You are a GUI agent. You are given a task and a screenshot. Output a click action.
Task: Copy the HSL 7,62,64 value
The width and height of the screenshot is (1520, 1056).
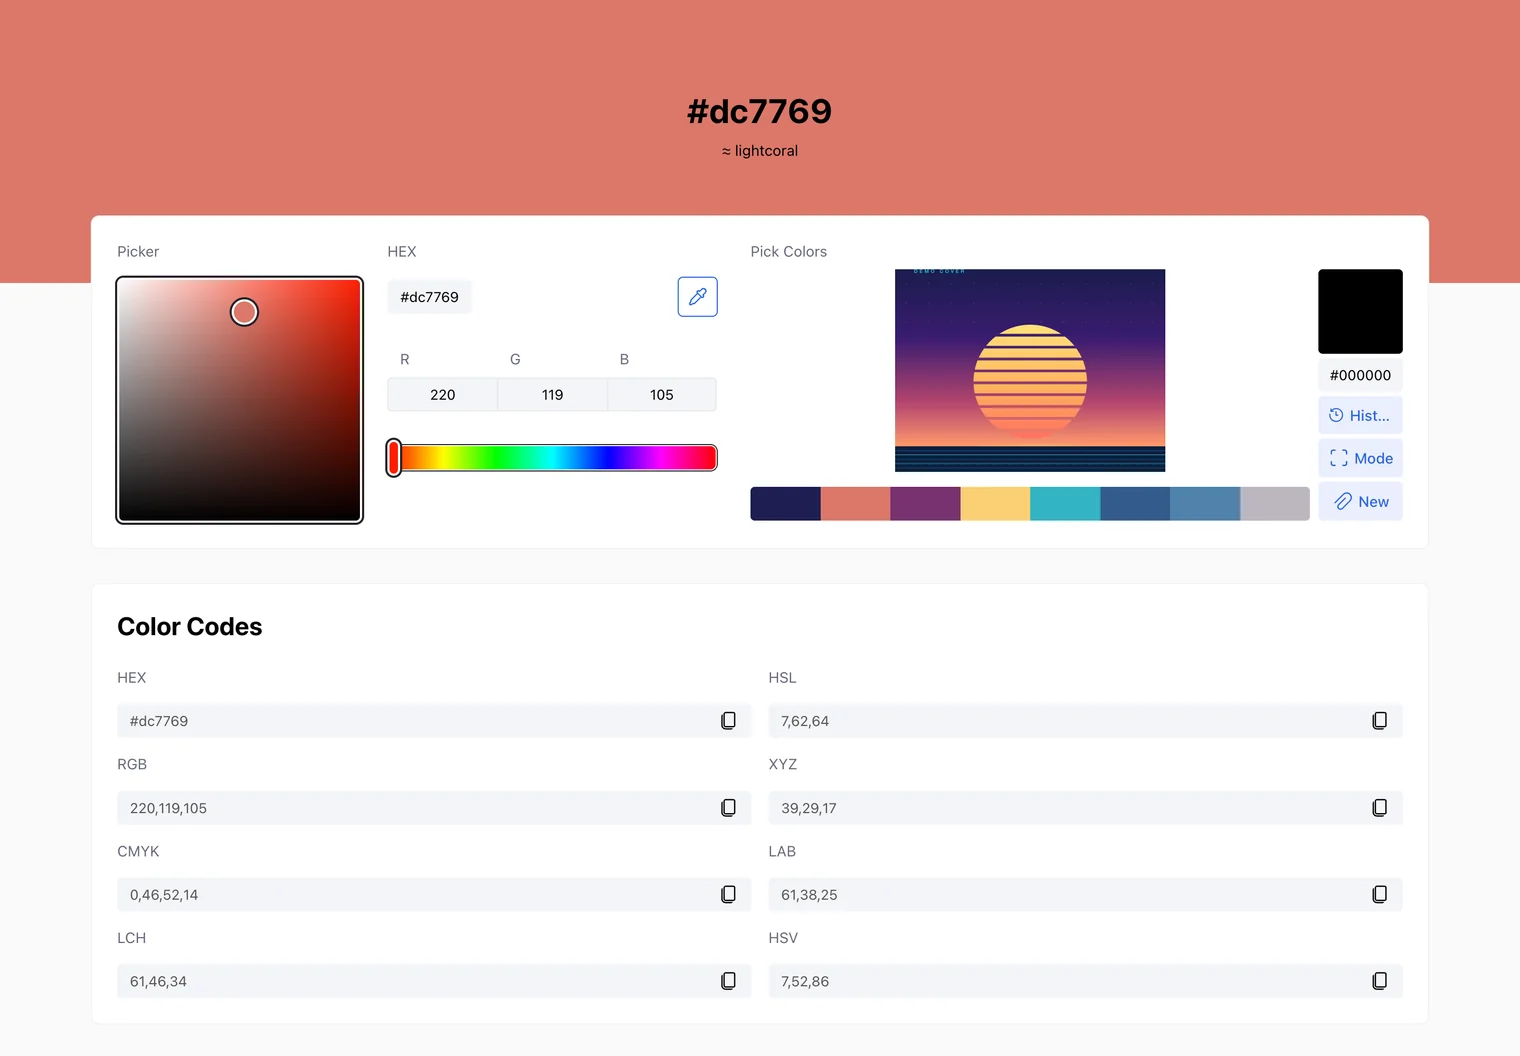pos(1379,721)
